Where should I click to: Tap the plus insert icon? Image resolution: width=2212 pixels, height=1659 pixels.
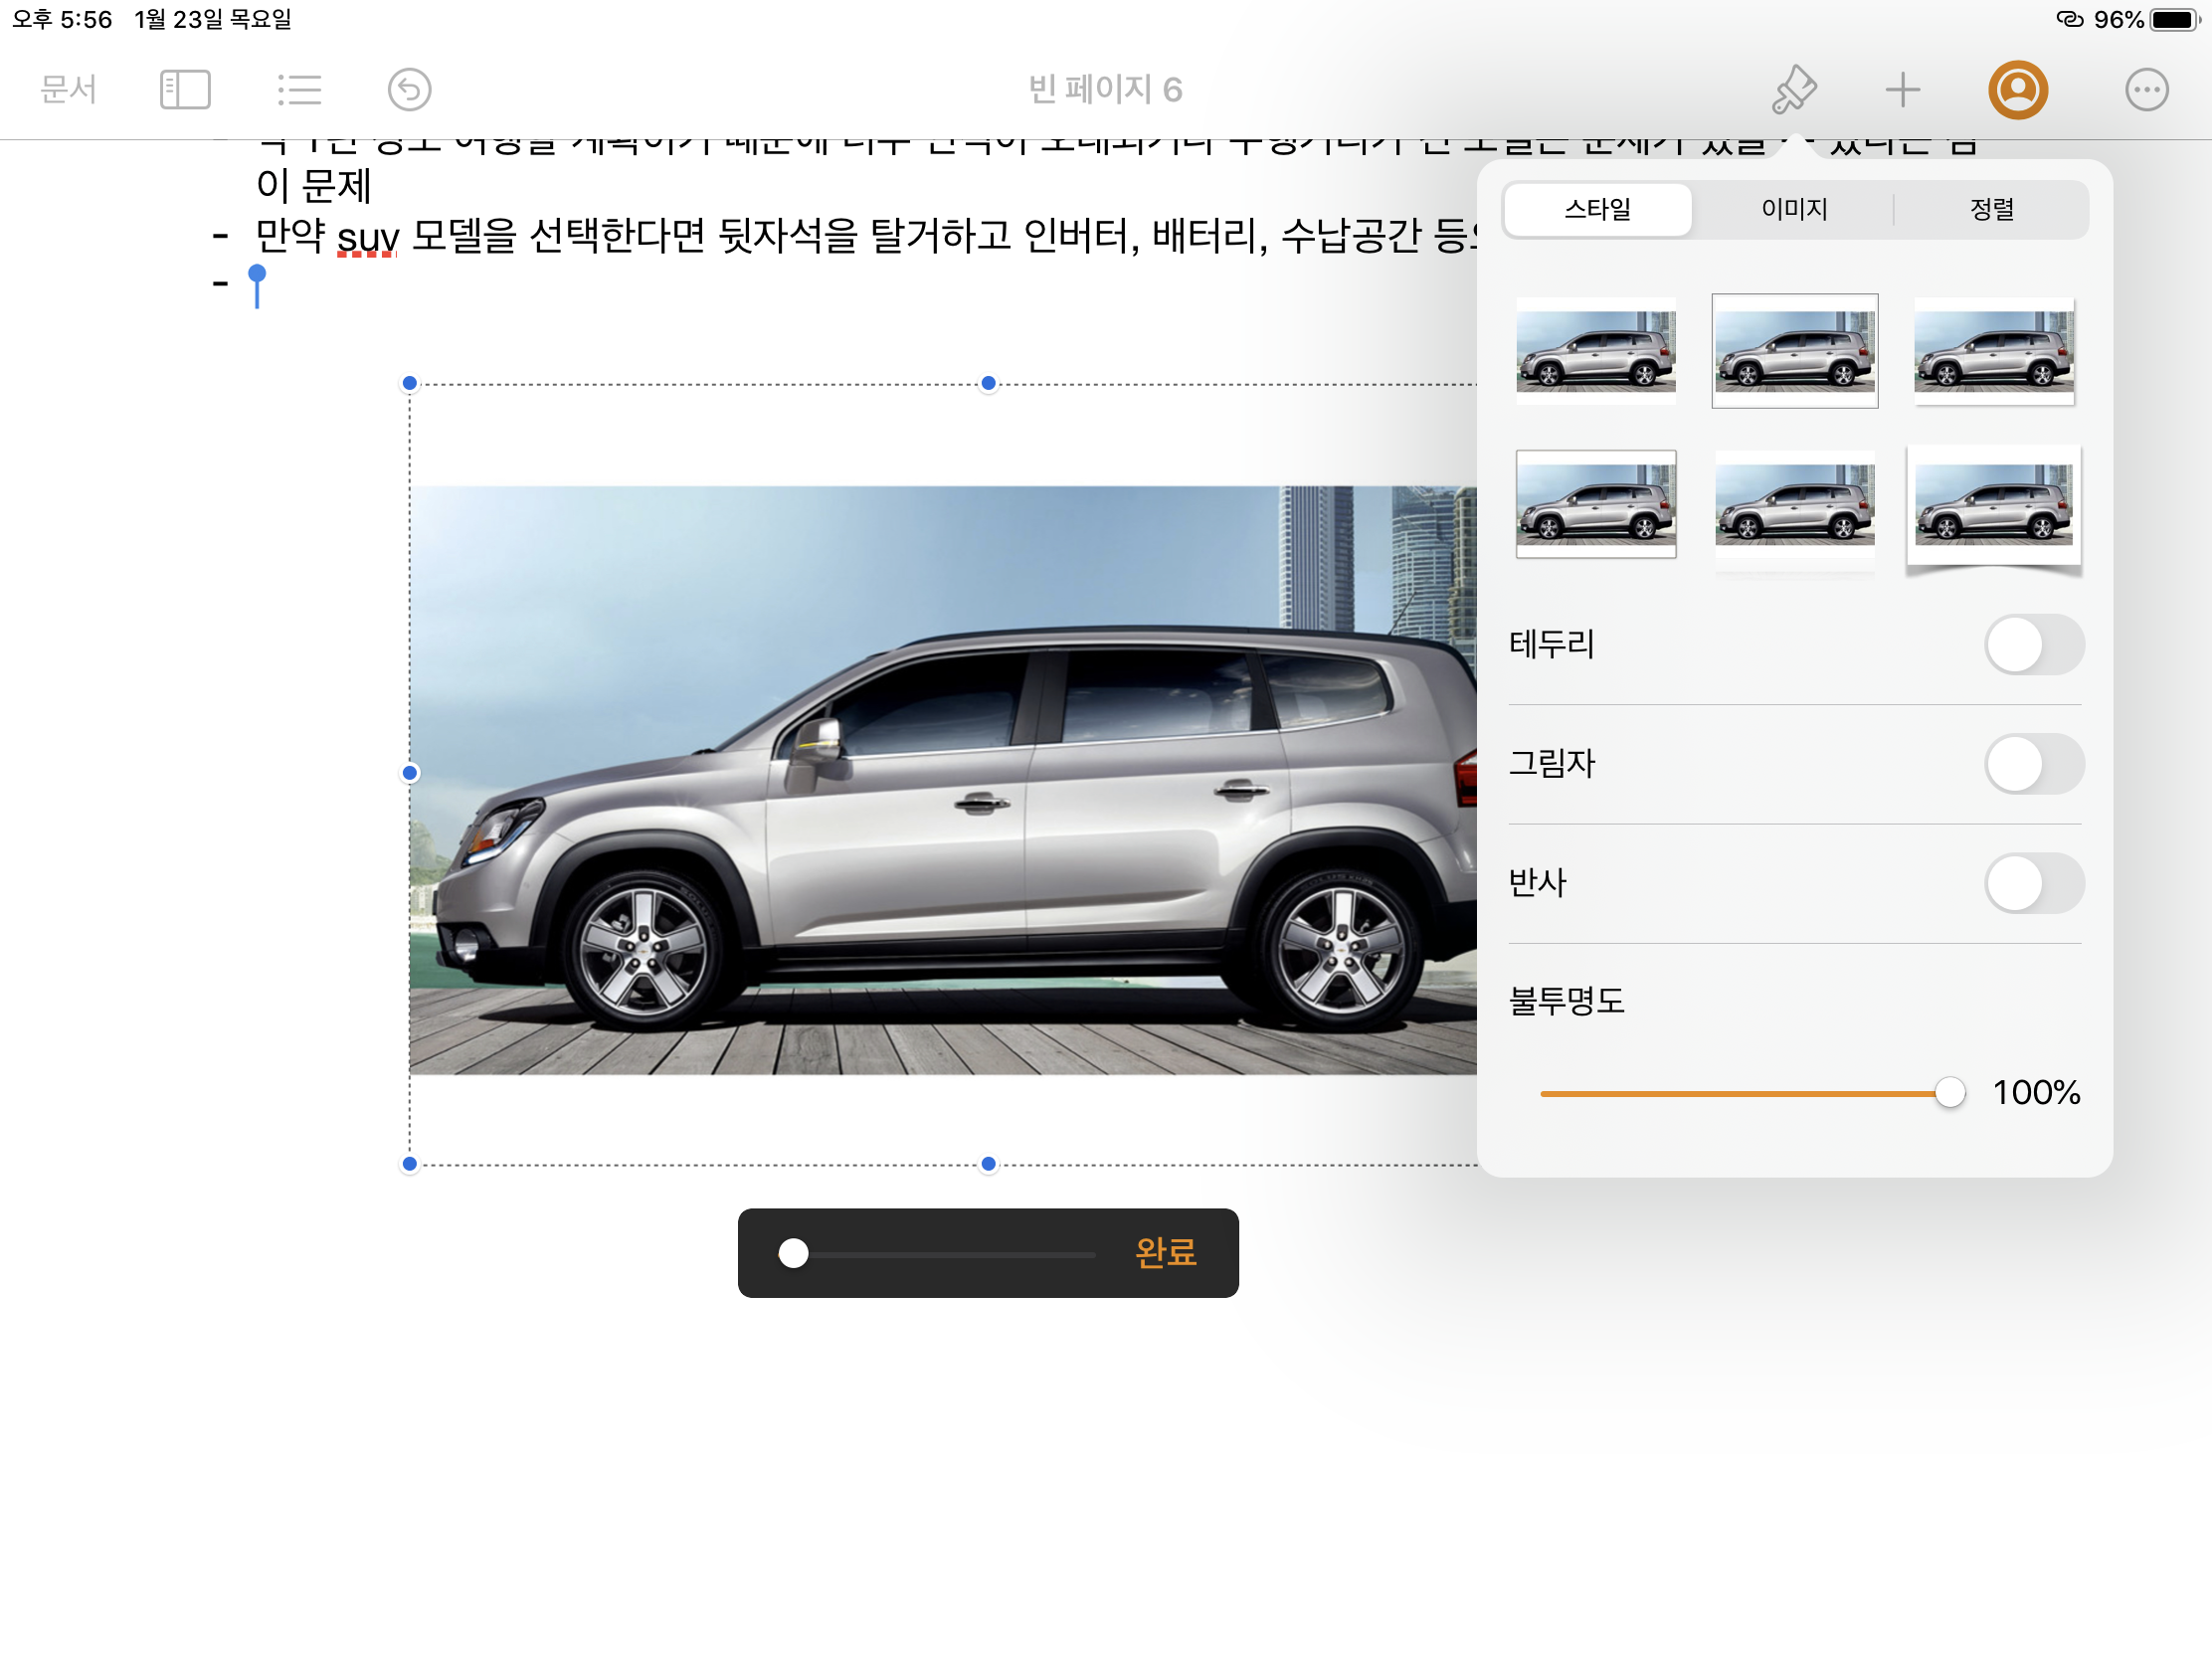tap(1902, 90)
